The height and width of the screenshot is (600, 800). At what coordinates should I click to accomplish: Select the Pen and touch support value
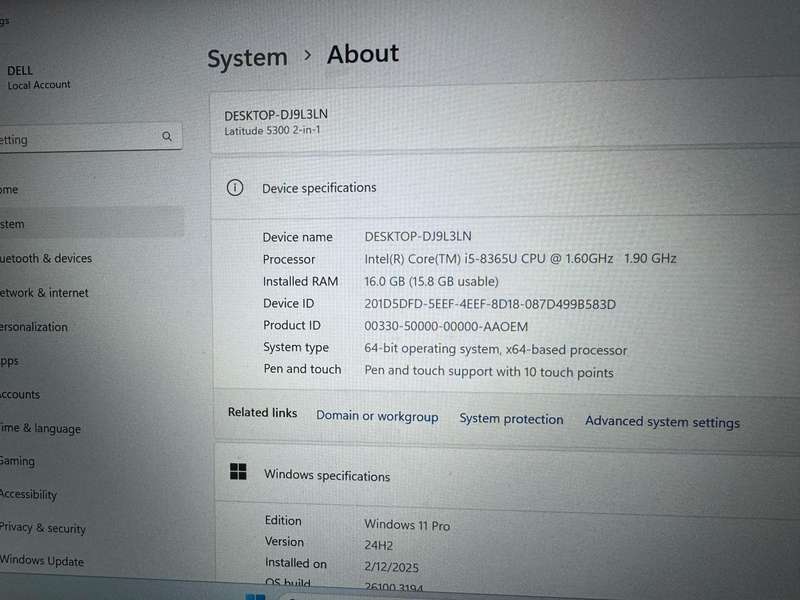(489, 371)
